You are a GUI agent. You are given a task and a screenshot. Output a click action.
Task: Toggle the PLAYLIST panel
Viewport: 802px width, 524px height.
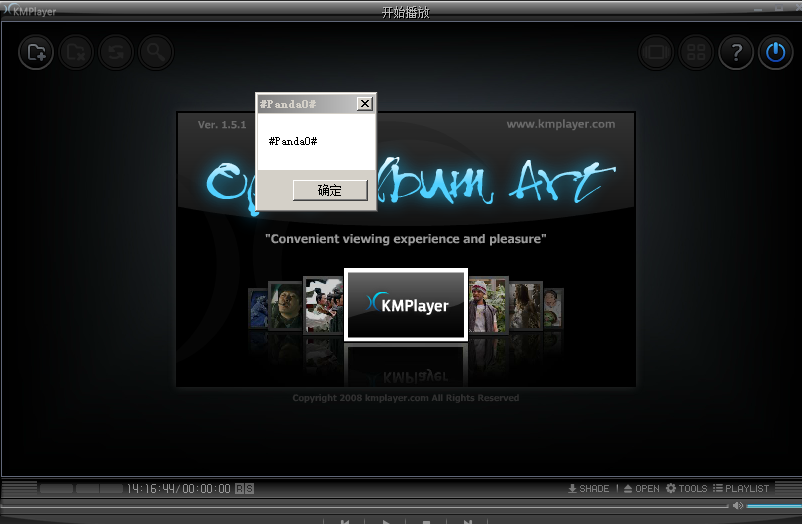(741, 489)
